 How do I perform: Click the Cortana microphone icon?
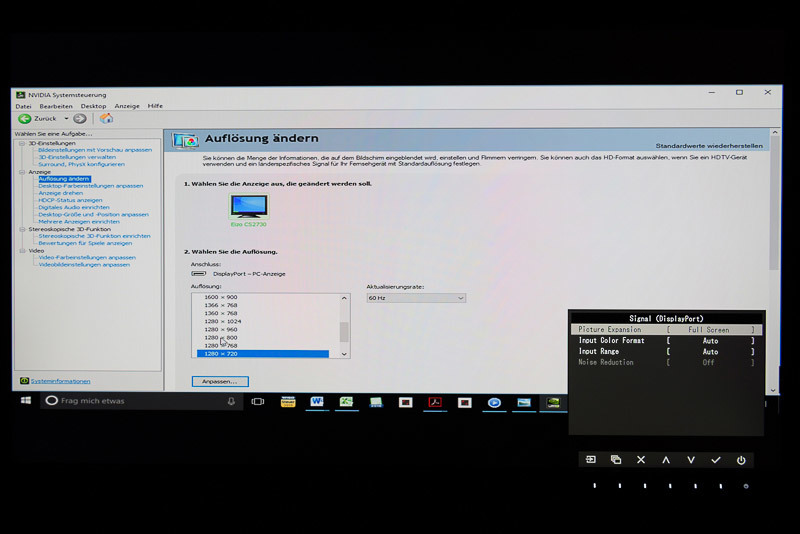[x=231, y=401]
